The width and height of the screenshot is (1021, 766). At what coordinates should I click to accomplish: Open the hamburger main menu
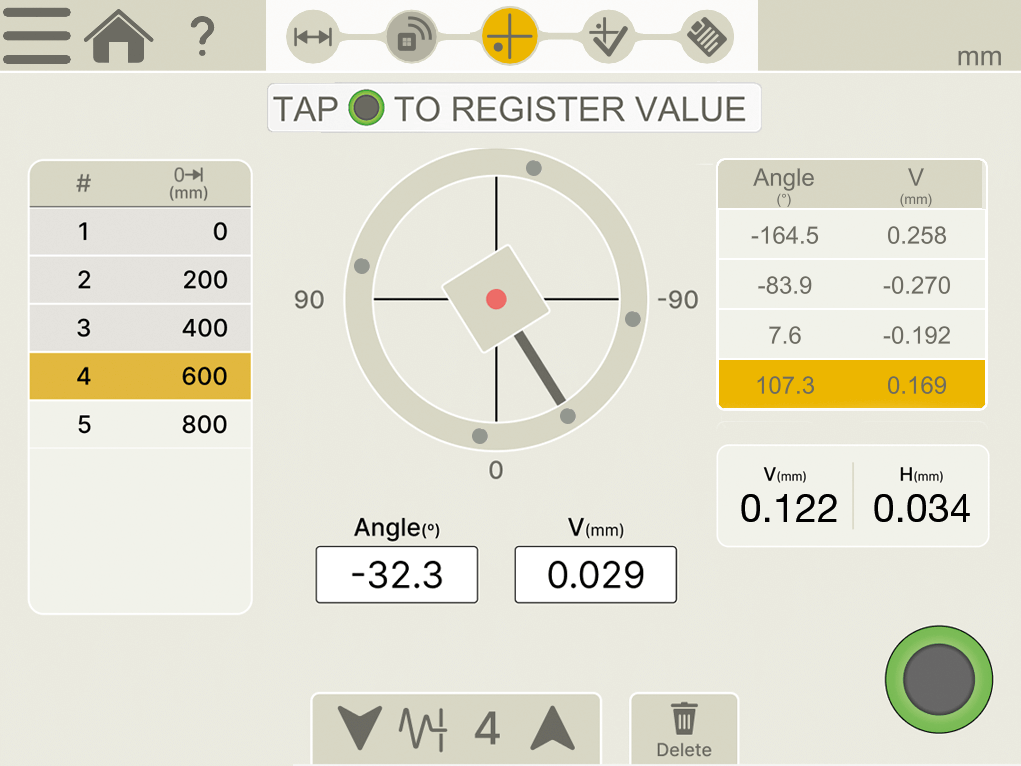(37, 36)
